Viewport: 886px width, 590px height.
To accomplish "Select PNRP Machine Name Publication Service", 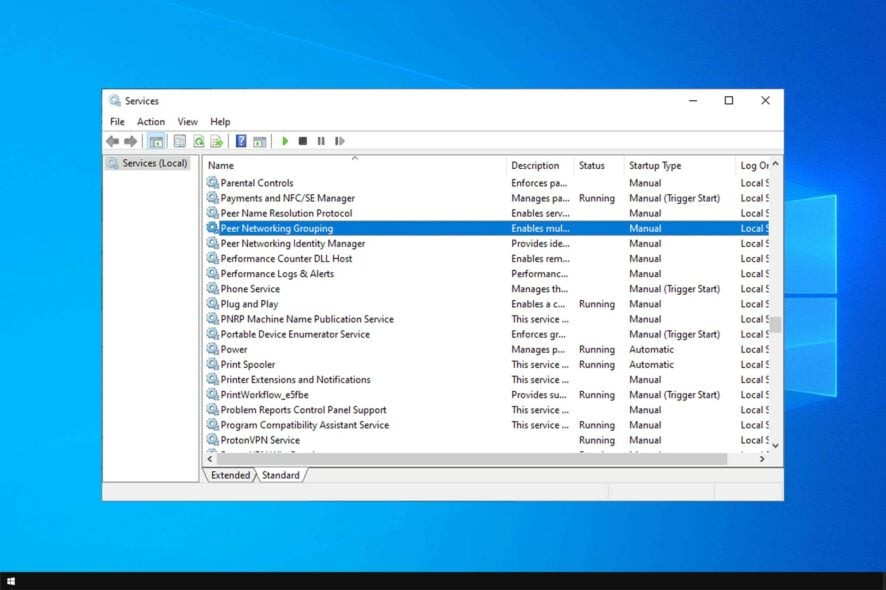I will [487, 319].
